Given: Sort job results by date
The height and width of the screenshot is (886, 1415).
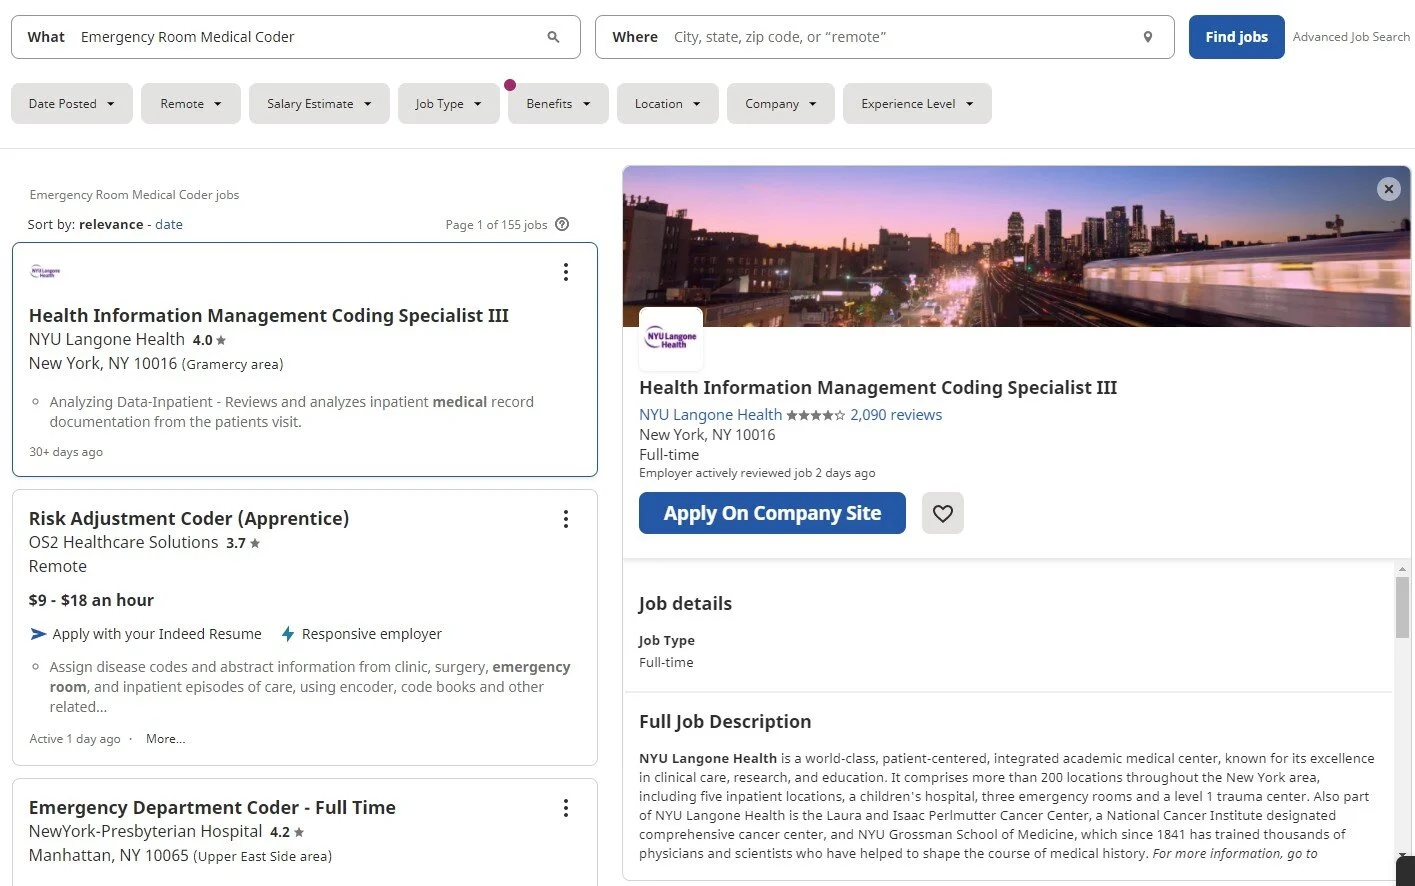Looking at the screenshot, I should (x=168, y=224).
